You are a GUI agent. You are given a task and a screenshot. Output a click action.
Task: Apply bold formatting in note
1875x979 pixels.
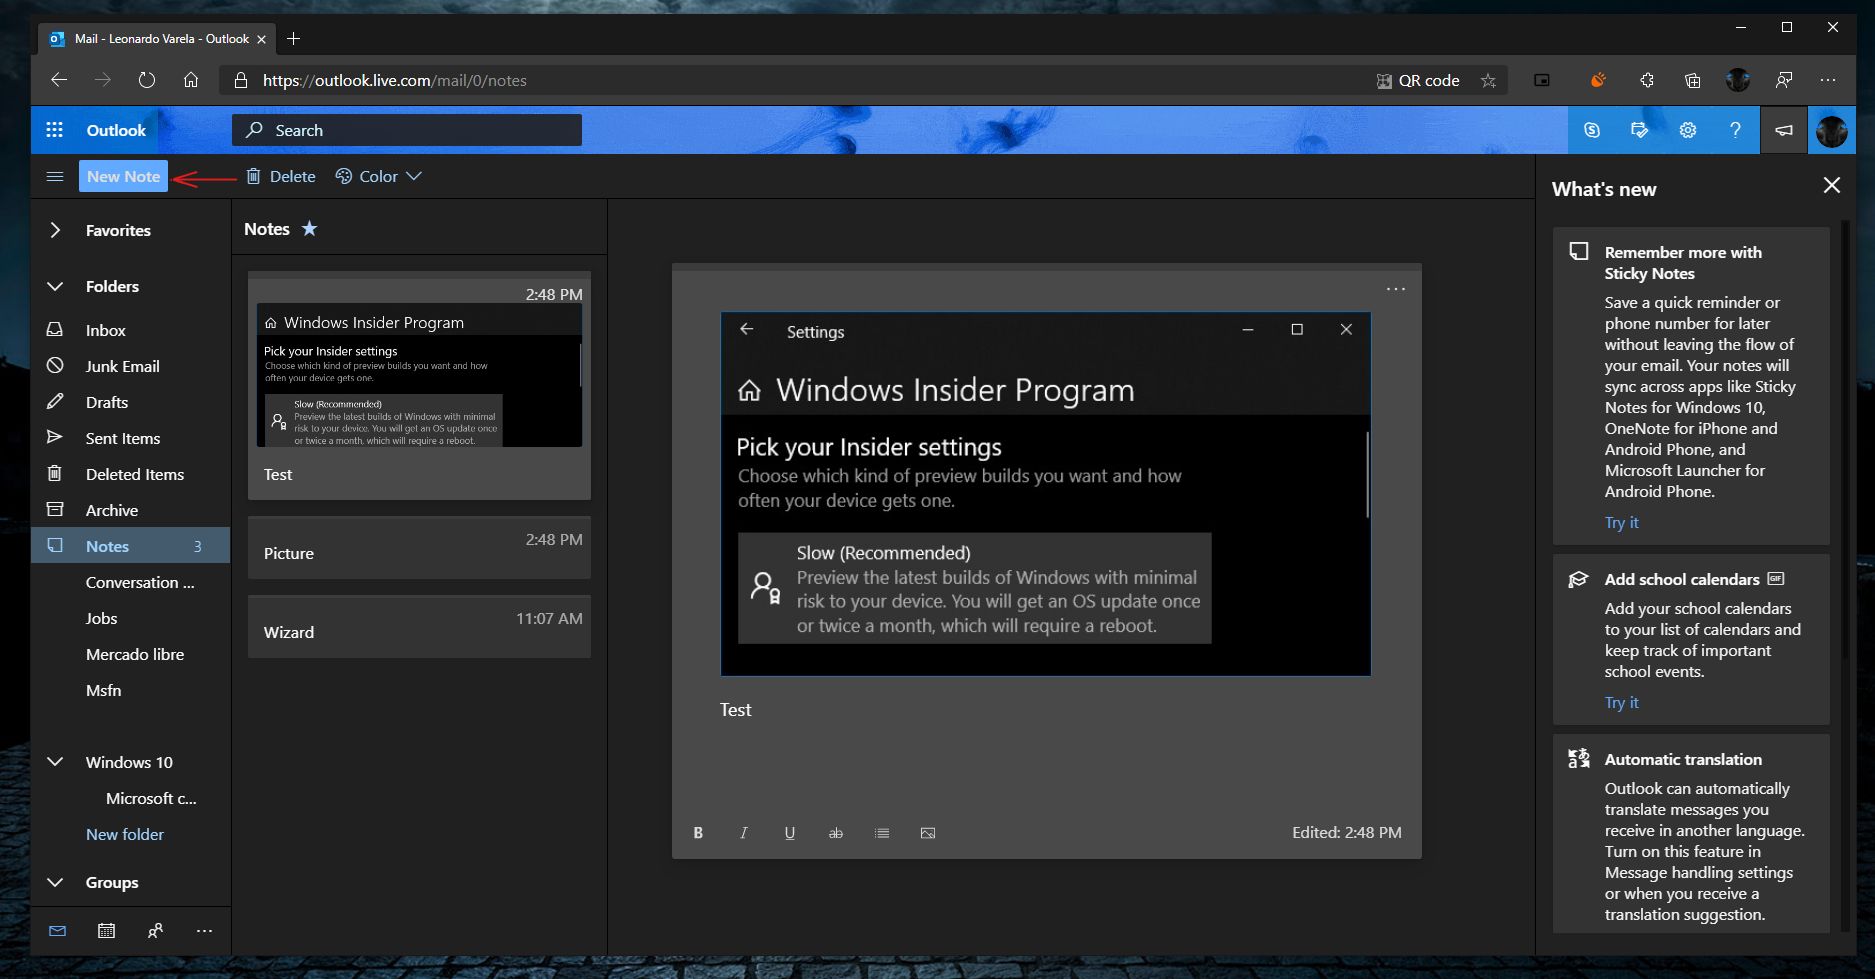[698, 833]
